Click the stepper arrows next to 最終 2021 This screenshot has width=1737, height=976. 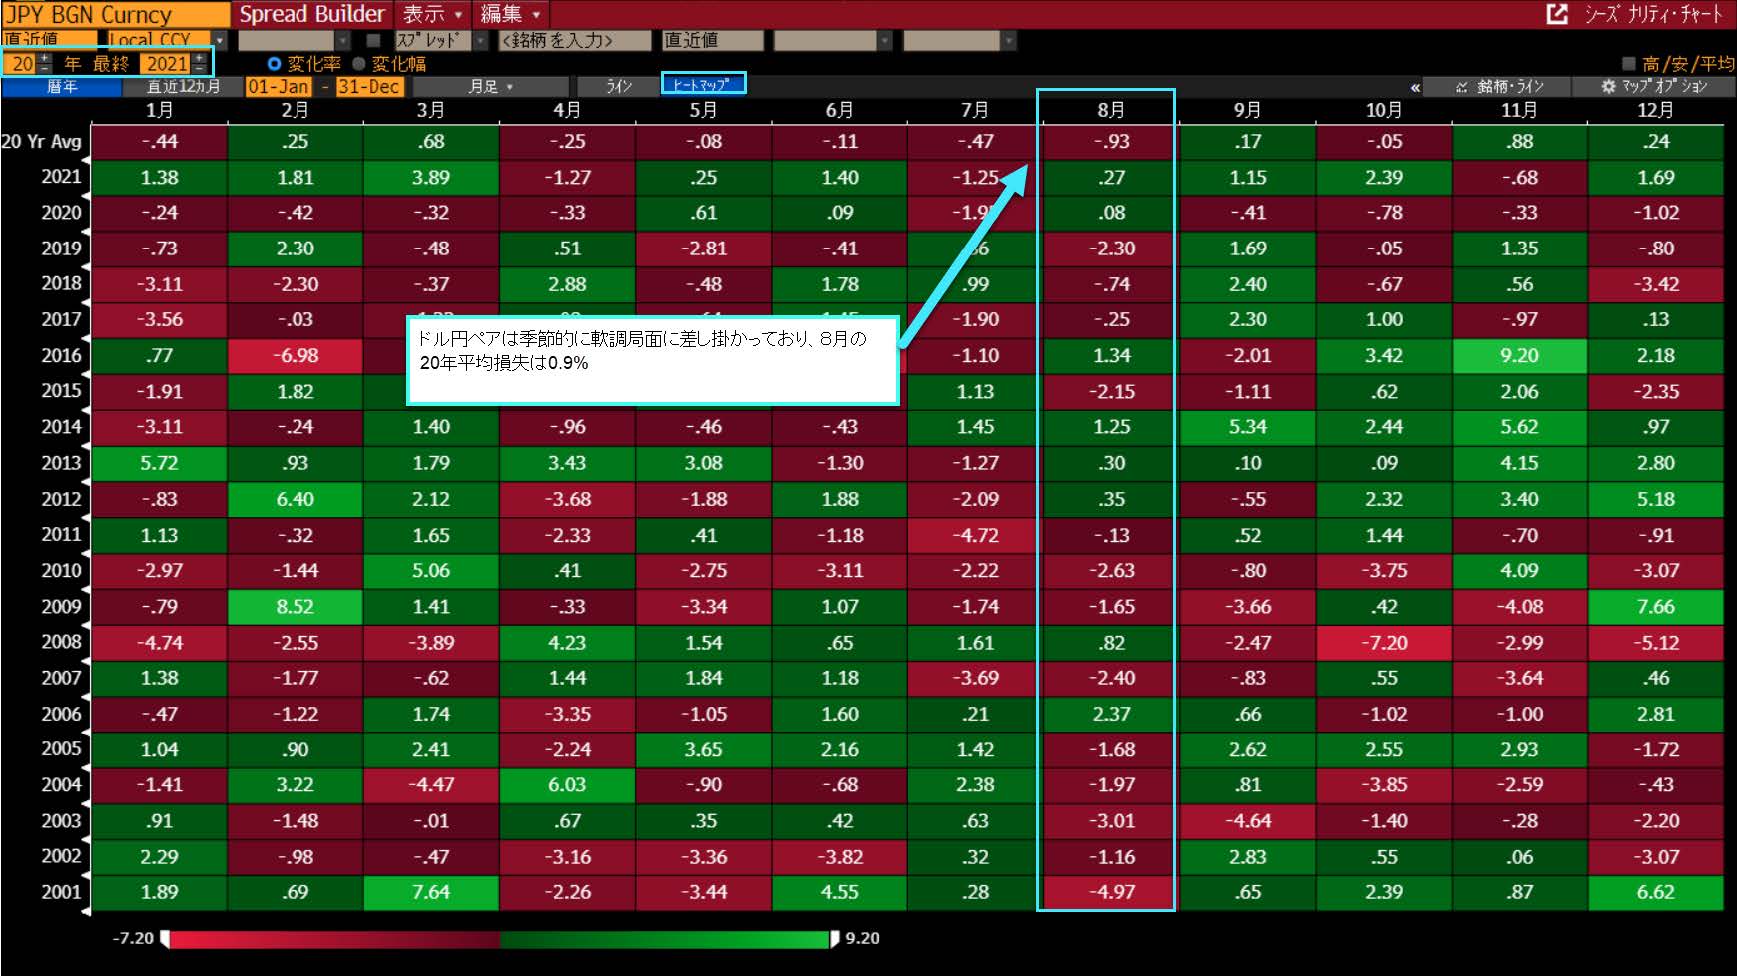coord(200,63)
